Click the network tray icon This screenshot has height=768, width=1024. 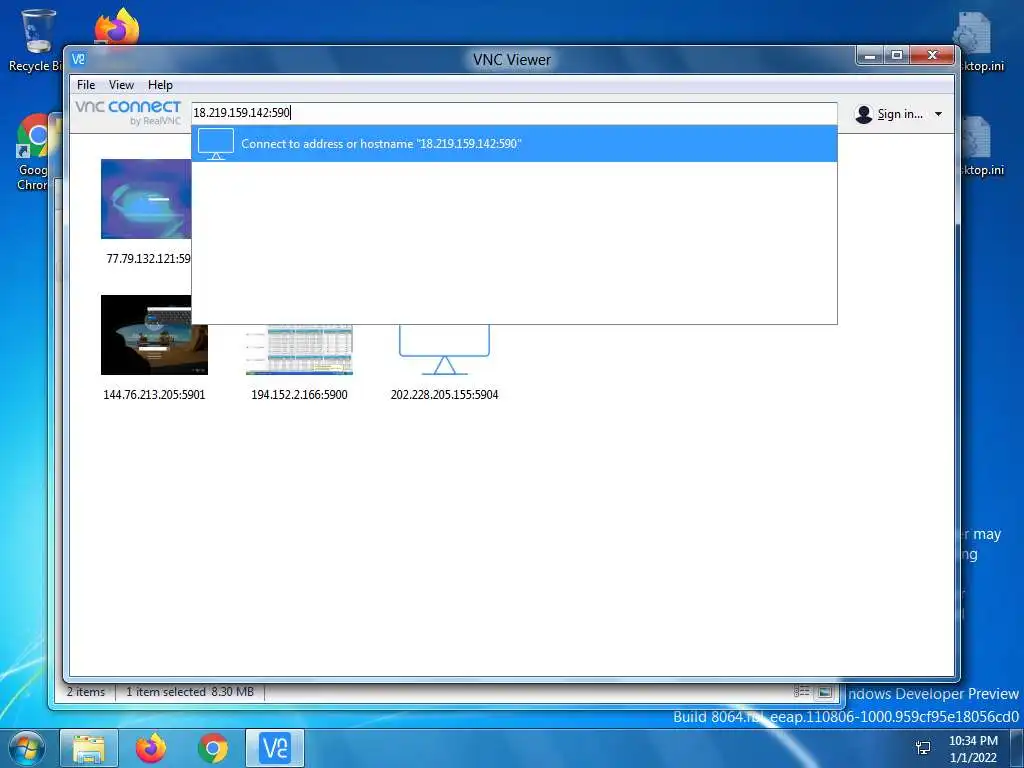[x=923, y=748]
